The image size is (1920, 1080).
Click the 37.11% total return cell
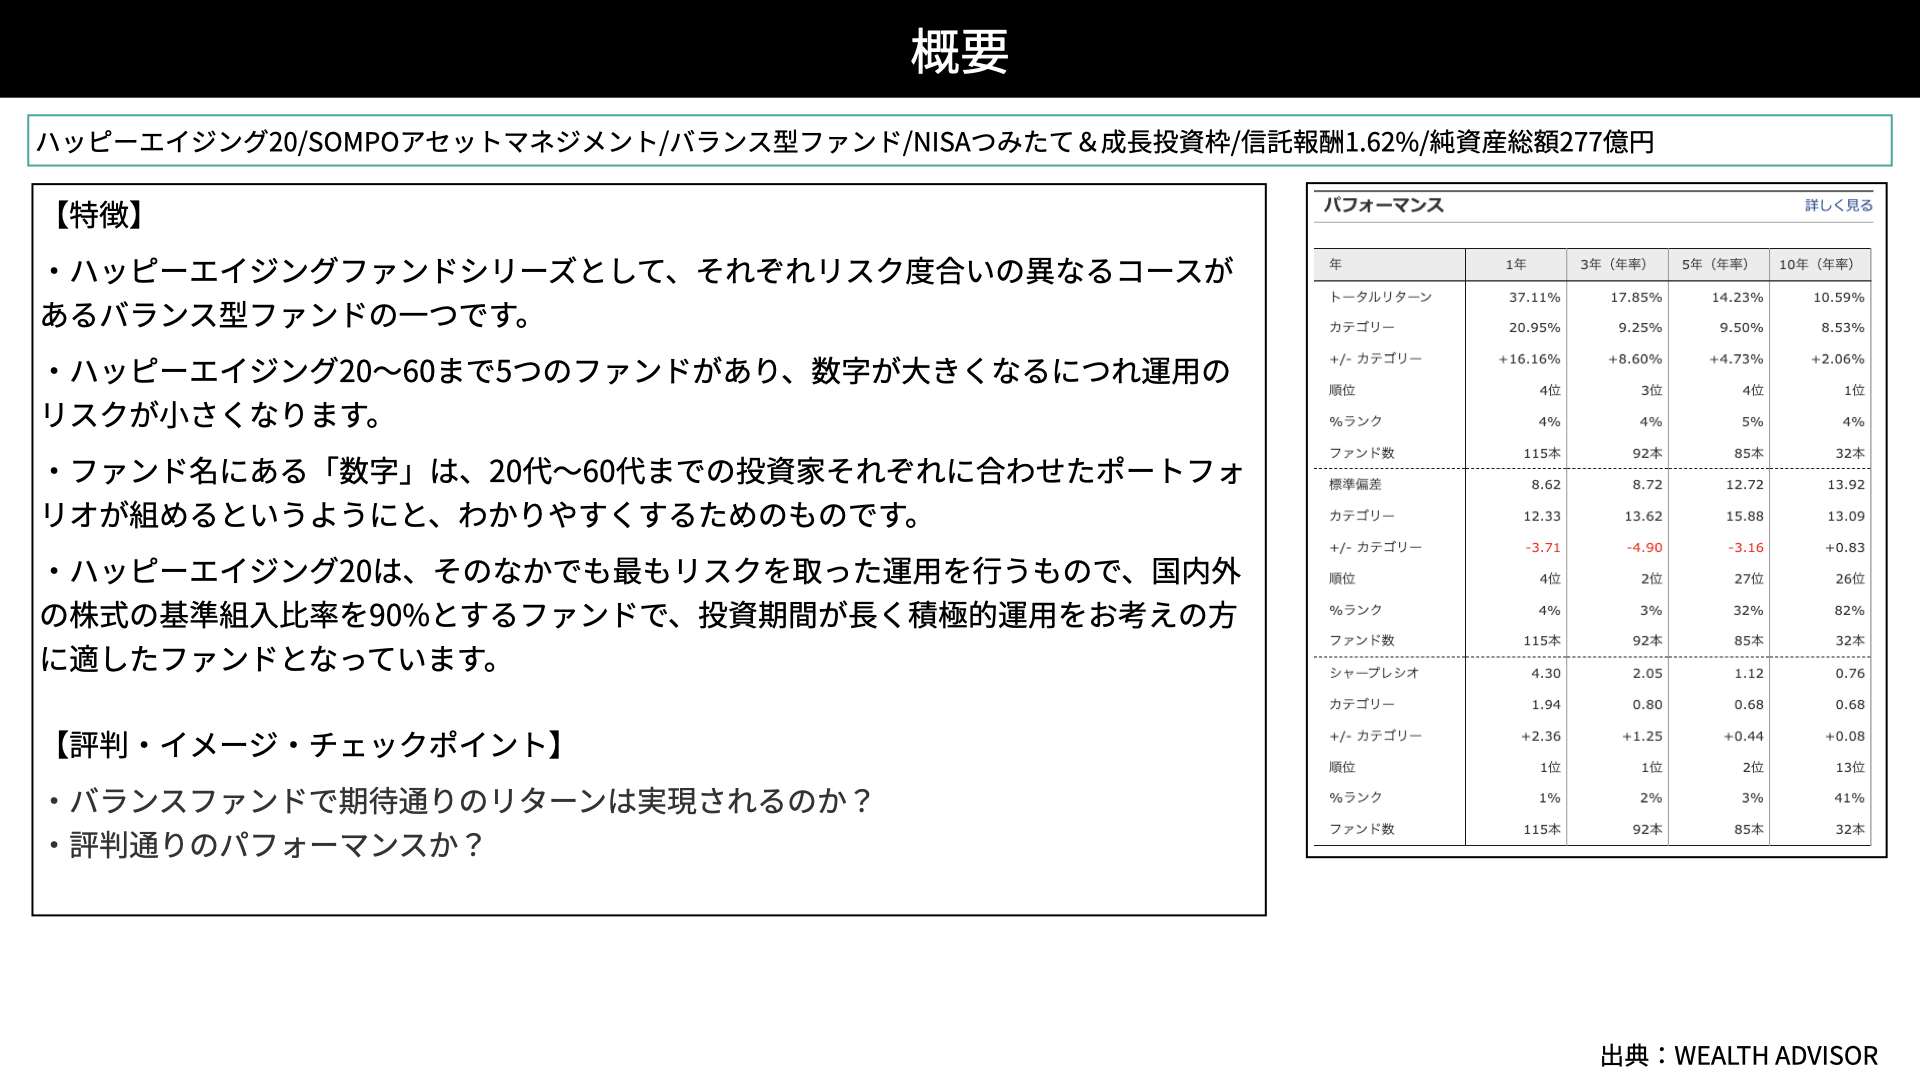(1535, 297)
